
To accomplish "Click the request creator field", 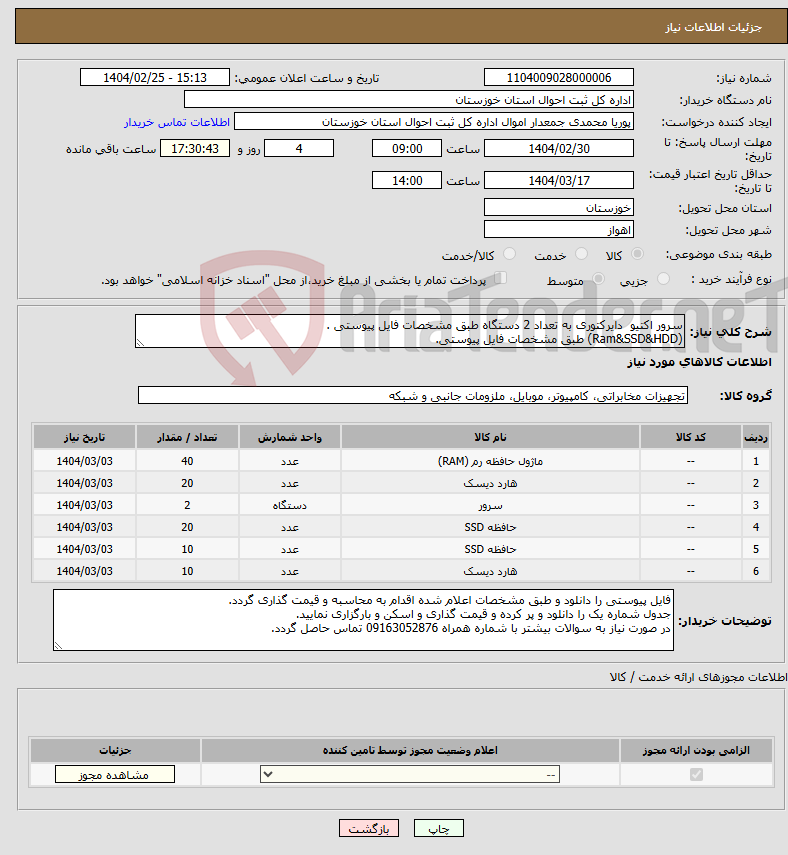I will tap(434, 122).
